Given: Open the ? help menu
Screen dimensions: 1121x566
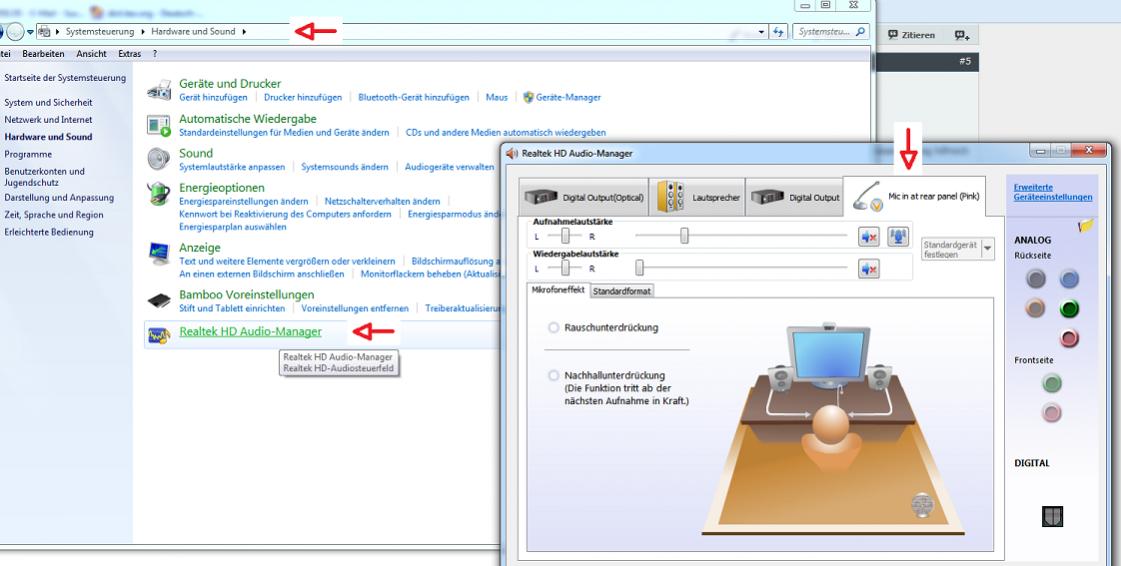Looking at the screenshot, I should click(154, 54).
